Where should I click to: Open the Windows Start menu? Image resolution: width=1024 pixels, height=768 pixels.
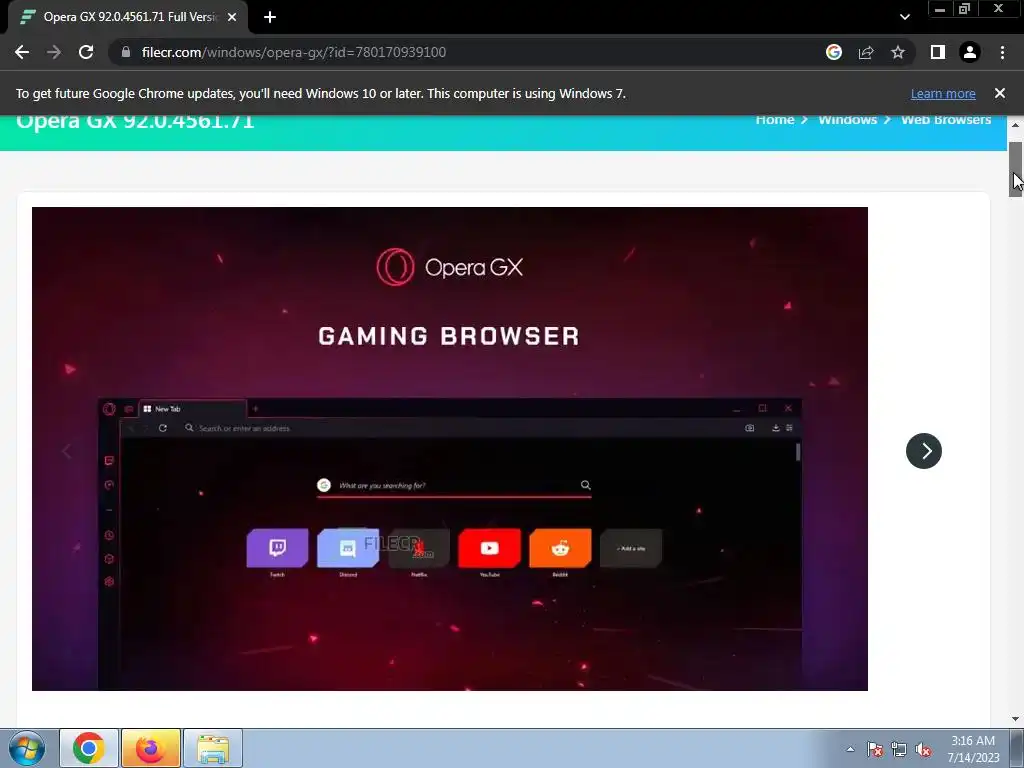point(27,748)
